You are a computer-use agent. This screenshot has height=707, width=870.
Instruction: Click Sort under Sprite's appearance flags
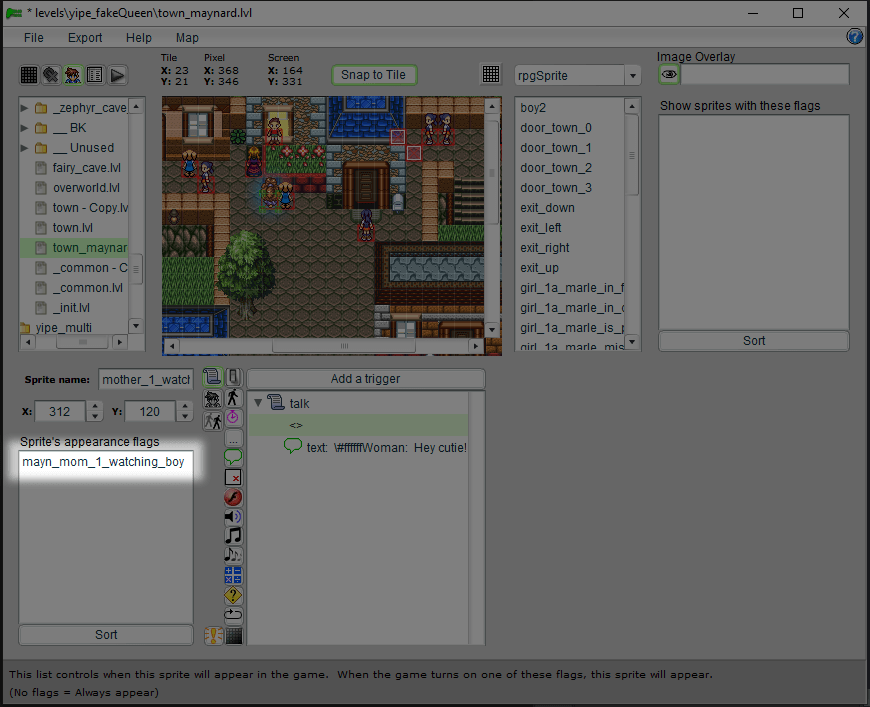pyautogui.click(x=106, y=635)
